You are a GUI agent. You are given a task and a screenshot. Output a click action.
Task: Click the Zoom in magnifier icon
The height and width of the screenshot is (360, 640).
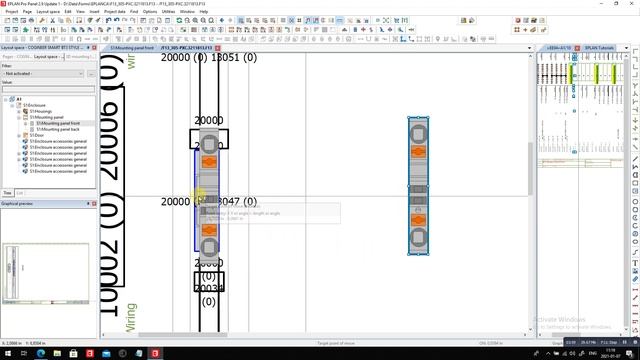pos(195,20)
